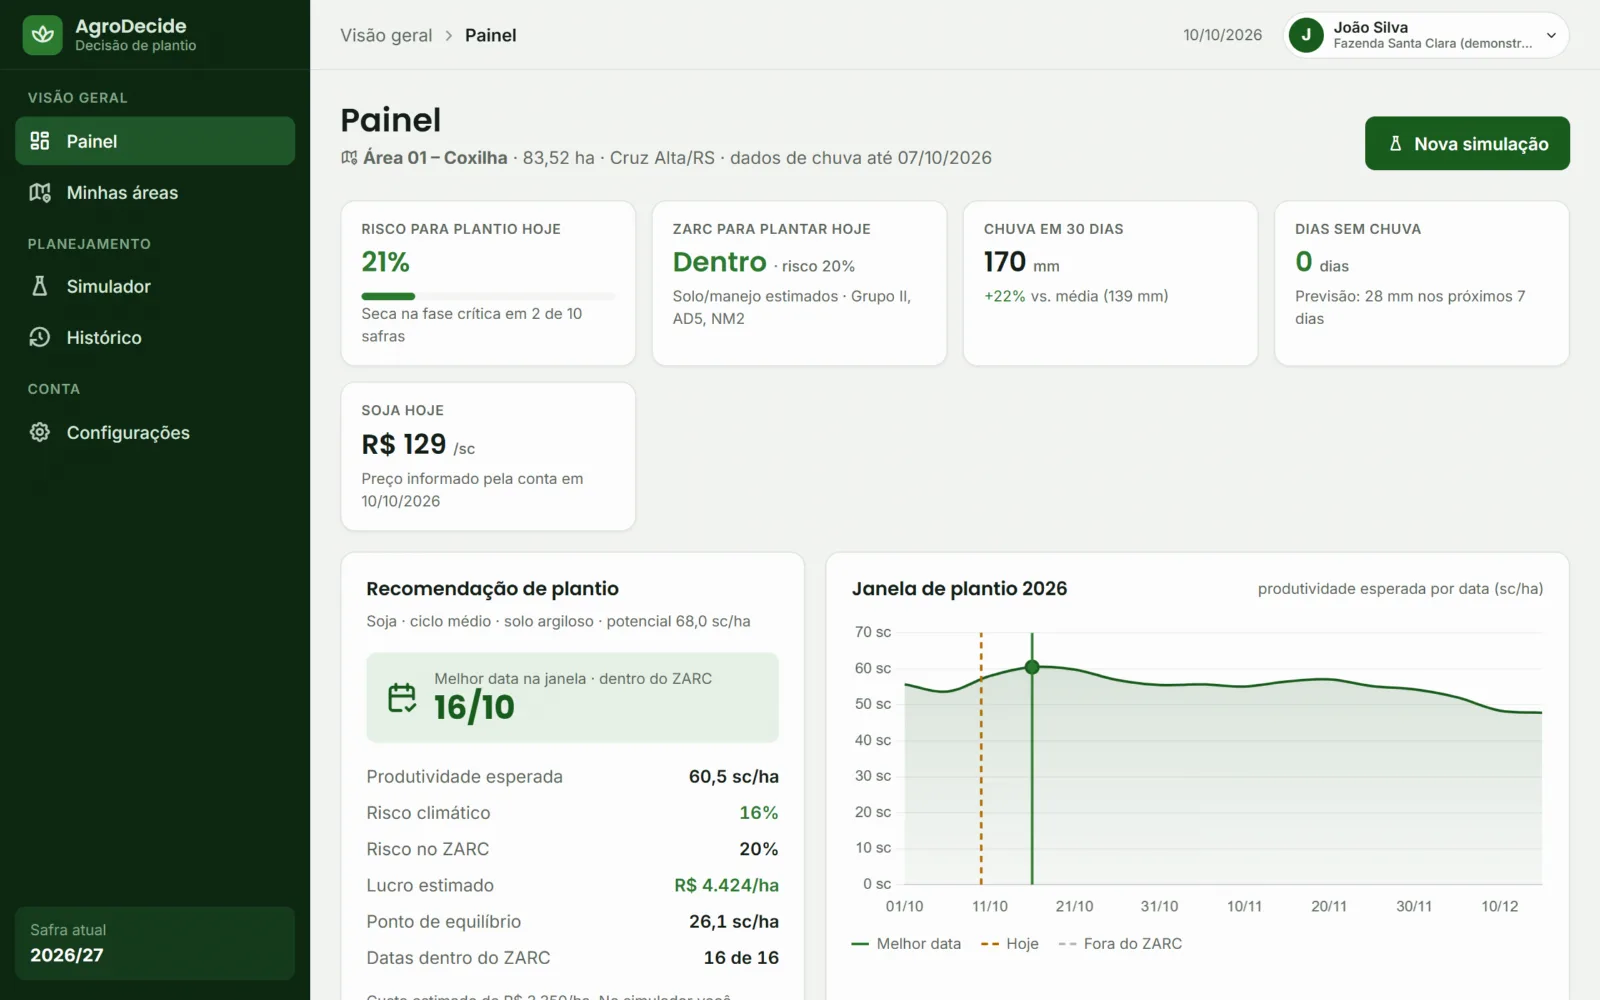1600x1000 pixels.
Task: Click the 26,1 sc/ha ponto de equilíbrio value
Action: click(x=734, y=921)
